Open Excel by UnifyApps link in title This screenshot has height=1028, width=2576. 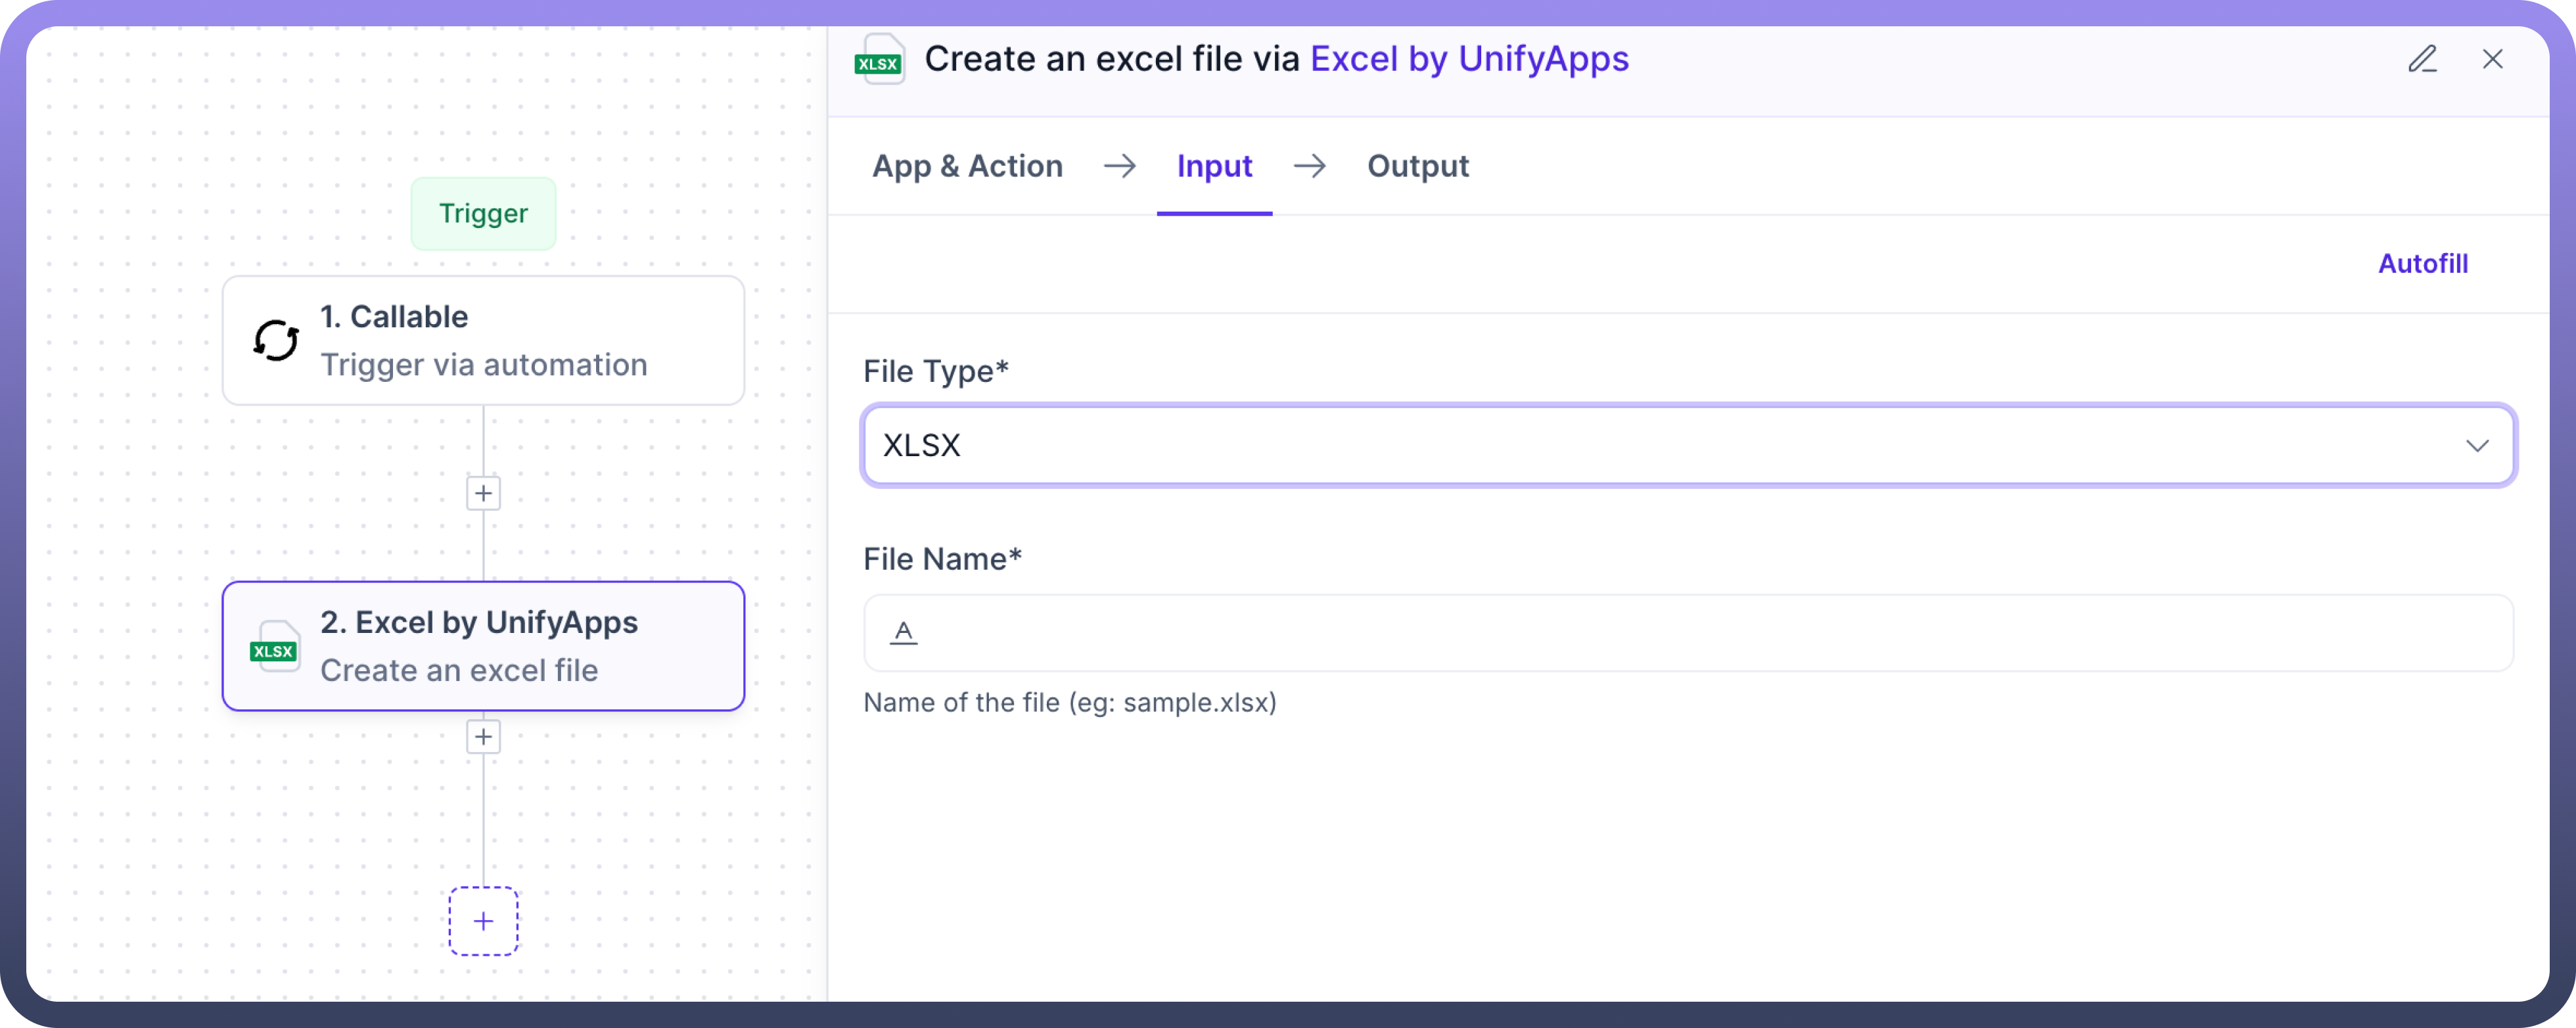pyautogui.click(x=1469, y=59)
